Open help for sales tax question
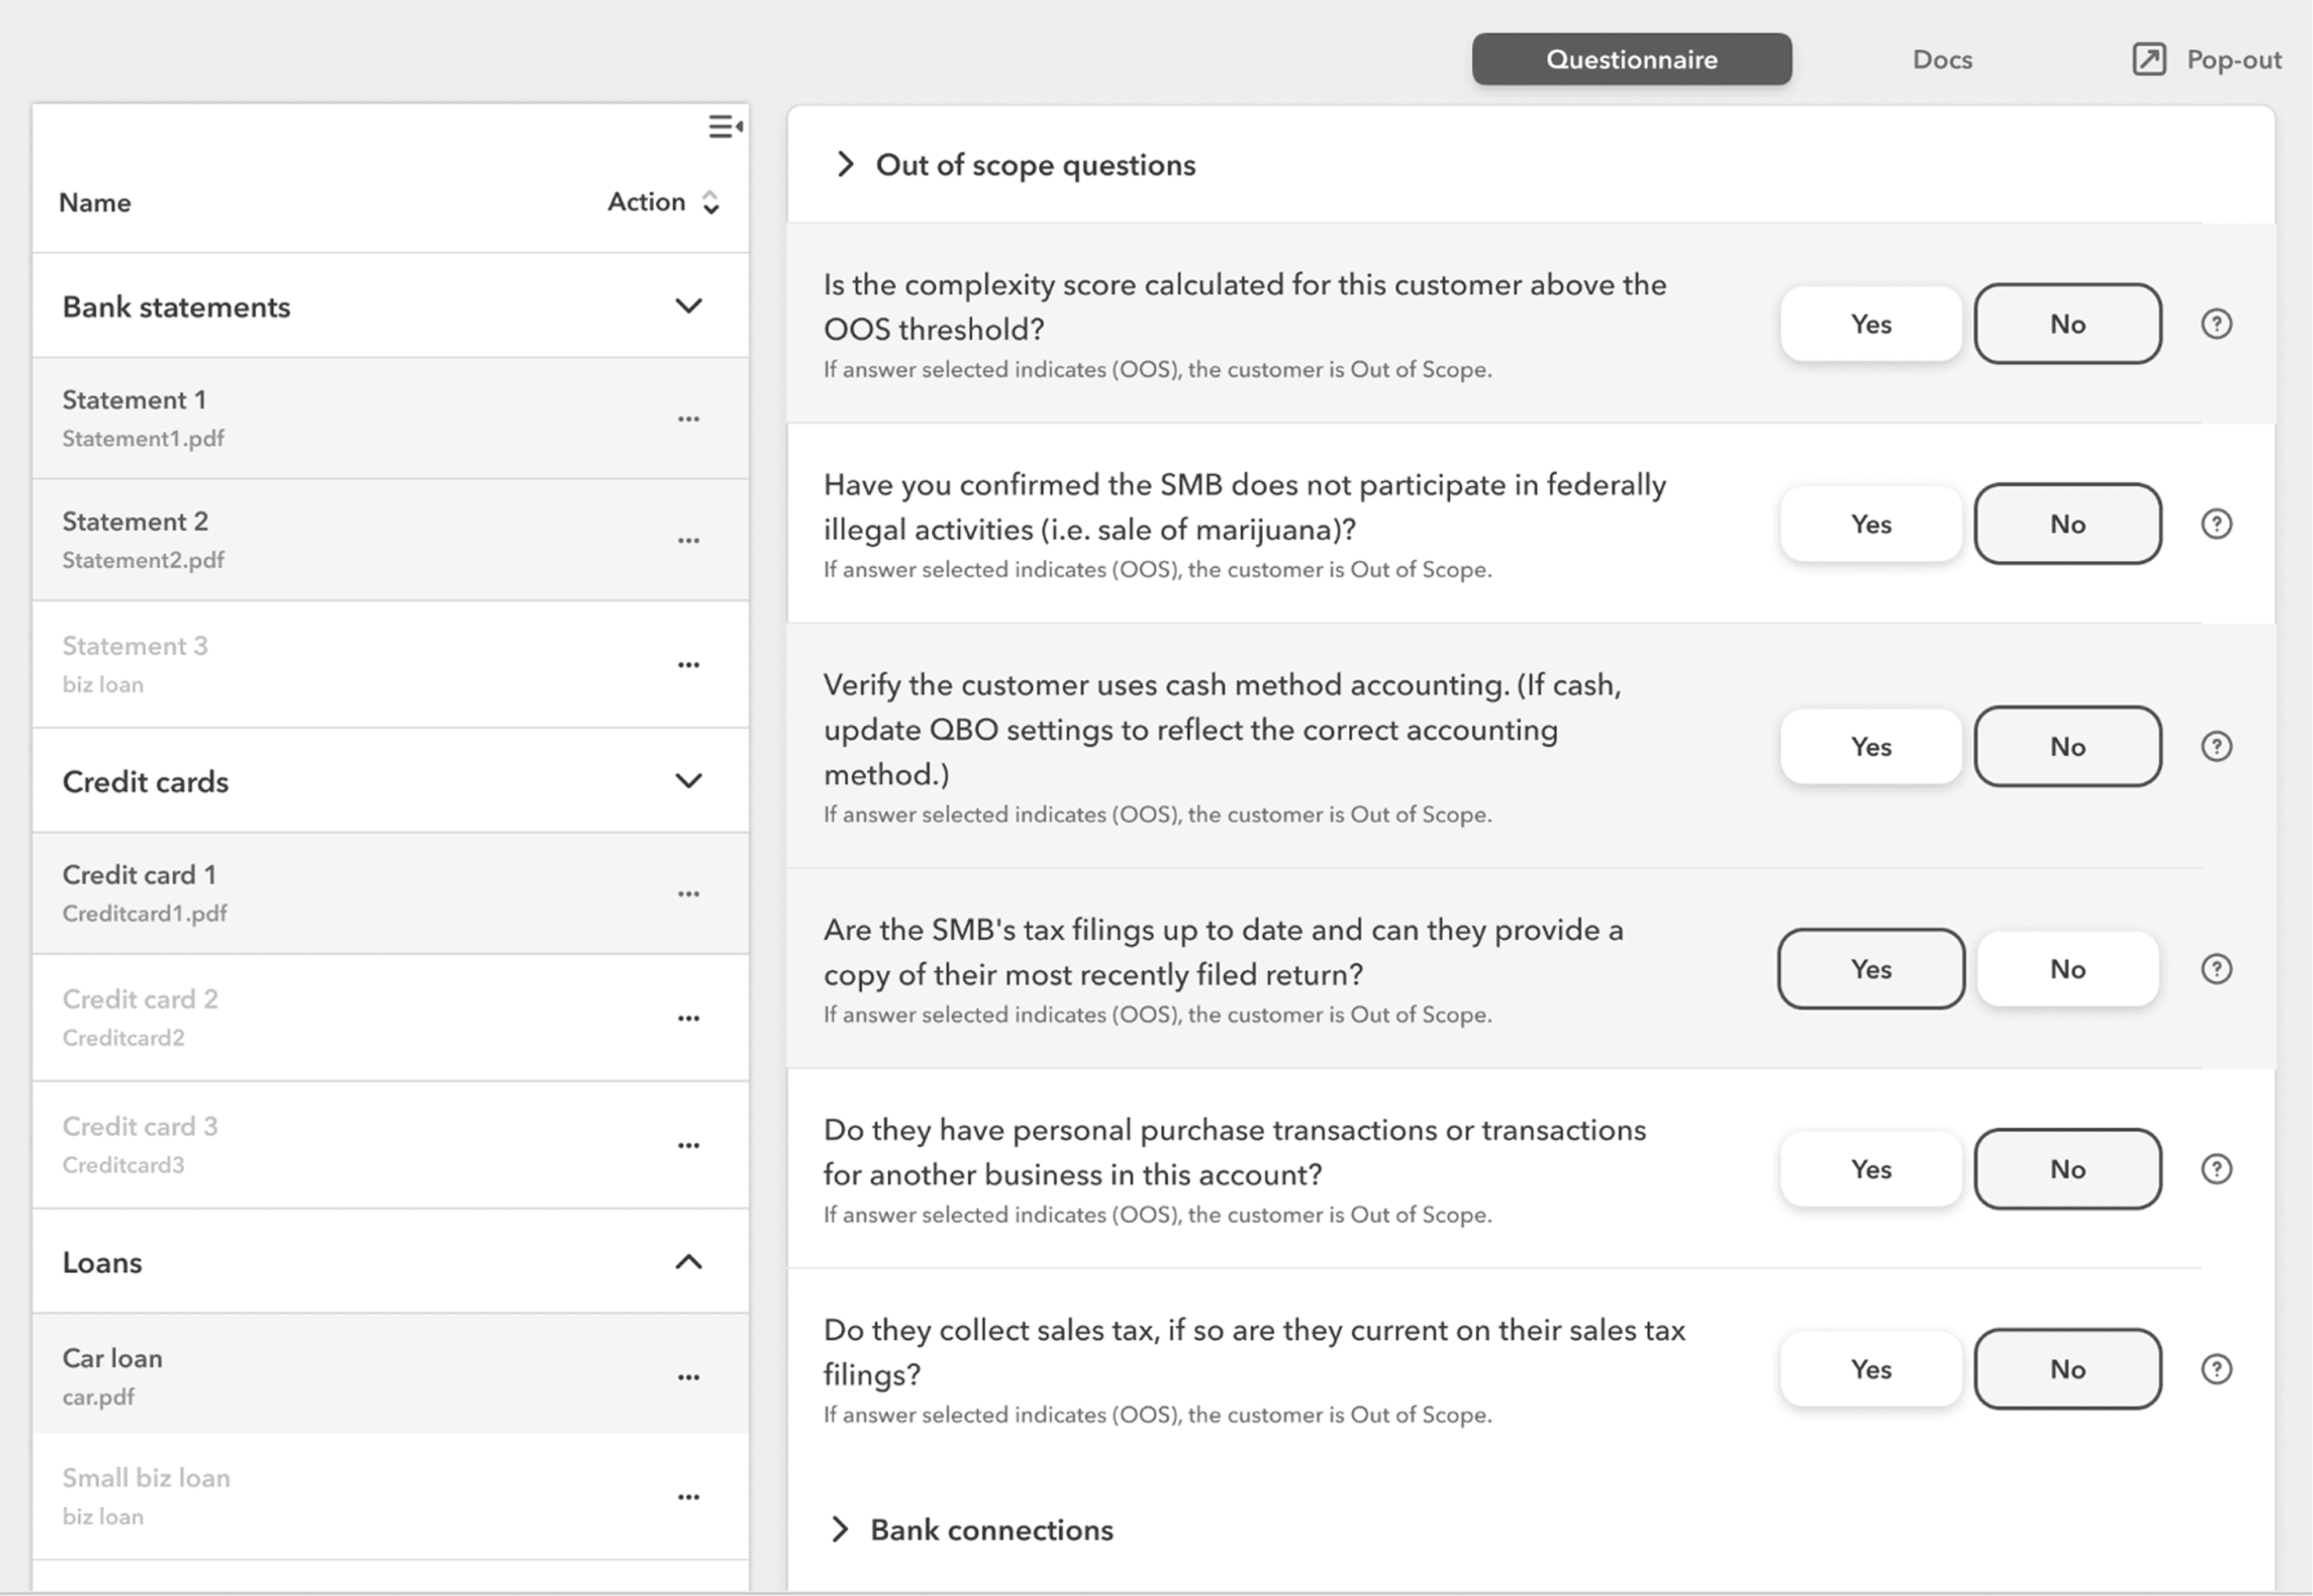 coord(2216,1369)
